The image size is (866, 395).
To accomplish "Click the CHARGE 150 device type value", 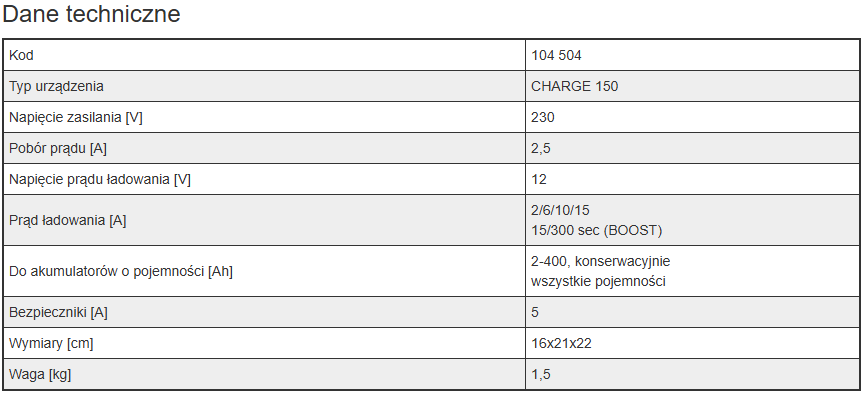I will pos(574,86).
